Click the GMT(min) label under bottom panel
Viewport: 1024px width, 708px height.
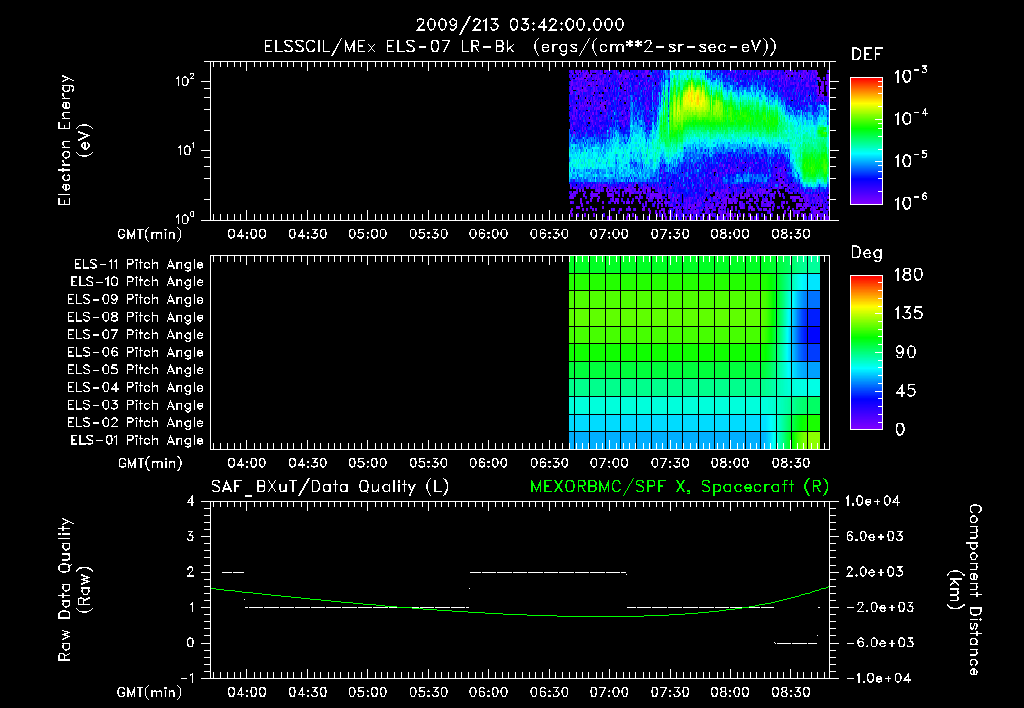click(150, 692)
